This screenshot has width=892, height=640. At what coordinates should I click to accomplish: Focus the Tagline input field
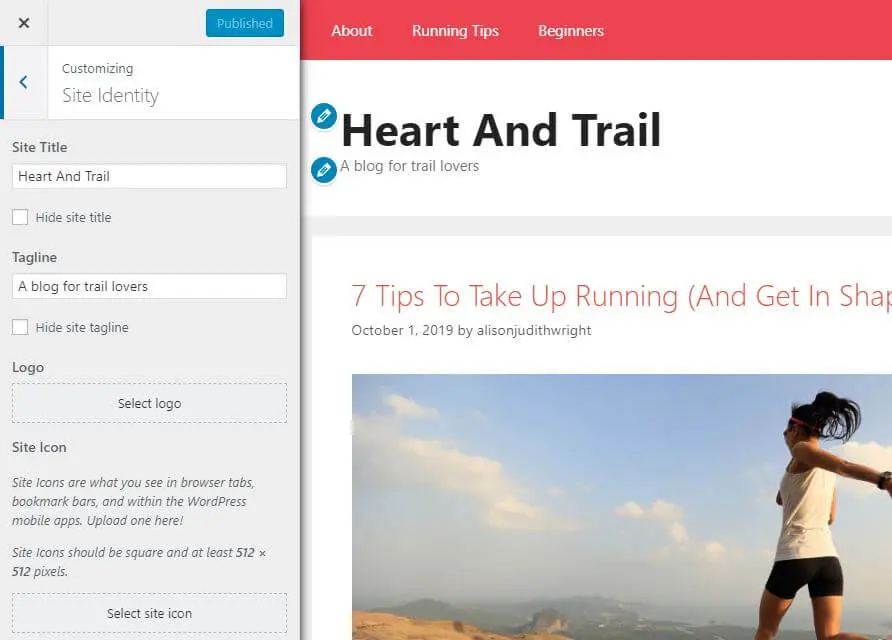150,286
